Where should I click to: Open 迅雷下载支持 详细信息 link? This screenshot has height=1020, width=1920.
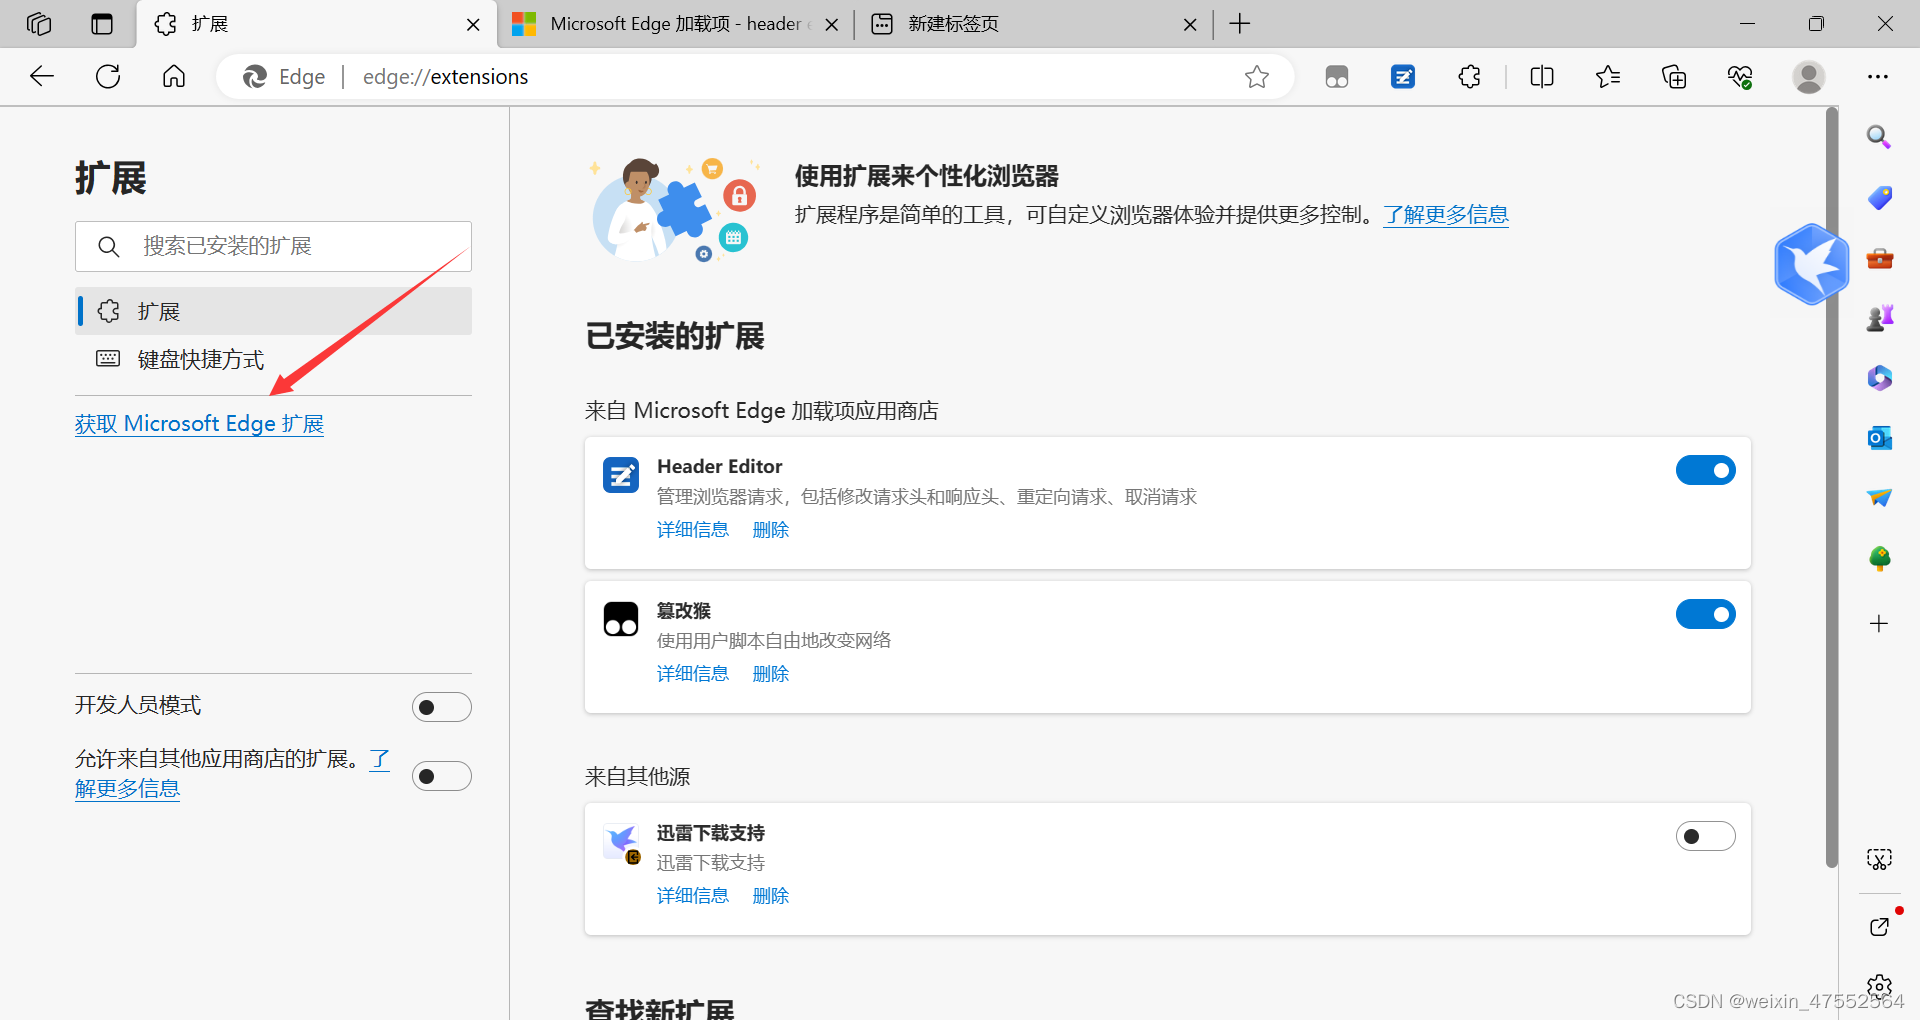(692, 896)
